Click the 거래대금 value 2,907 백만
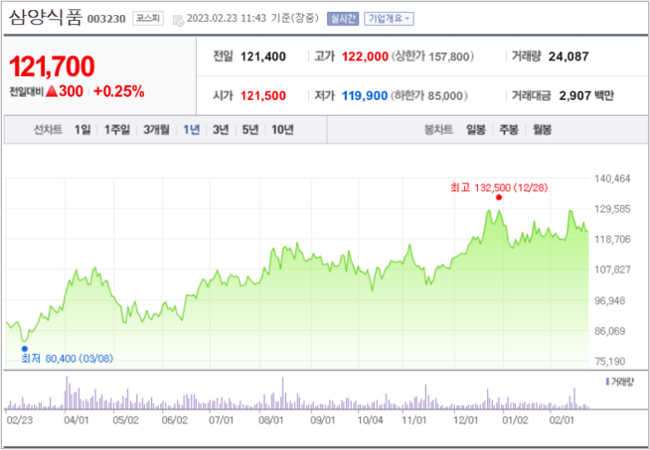 coord(586,96)
